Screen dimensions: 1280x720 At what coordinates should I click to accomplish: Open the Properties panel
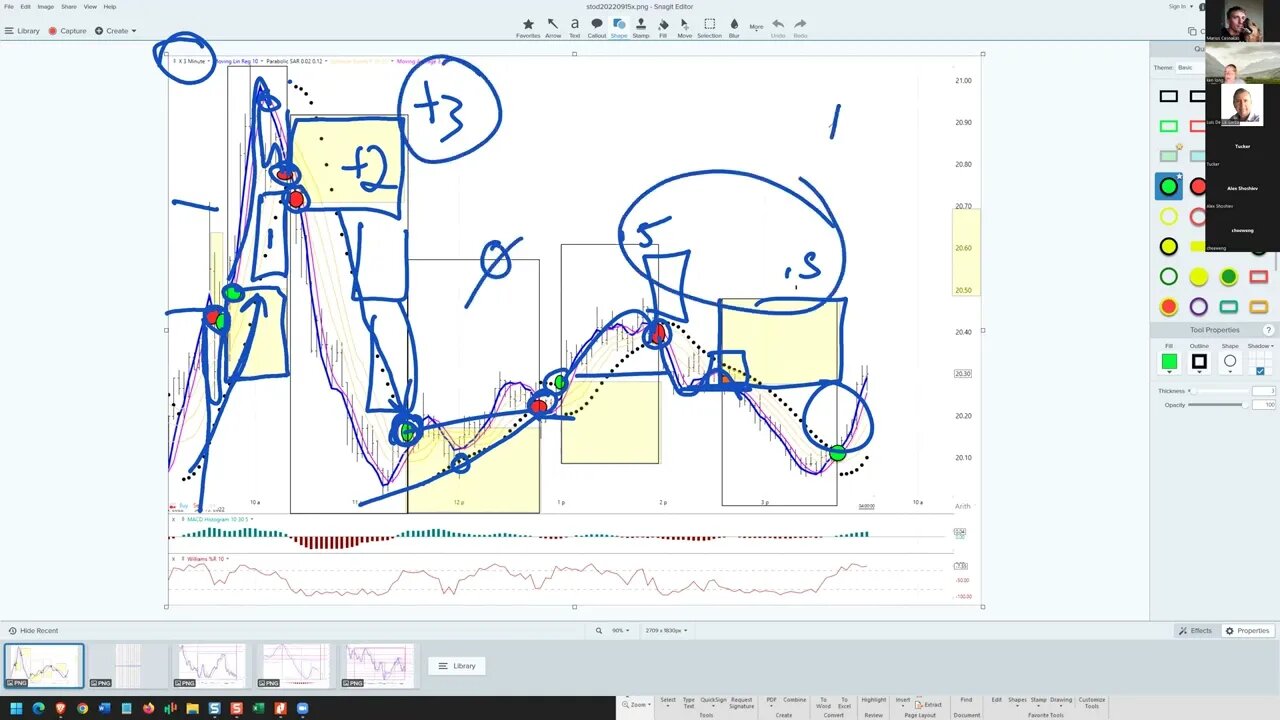point(1248,631)
